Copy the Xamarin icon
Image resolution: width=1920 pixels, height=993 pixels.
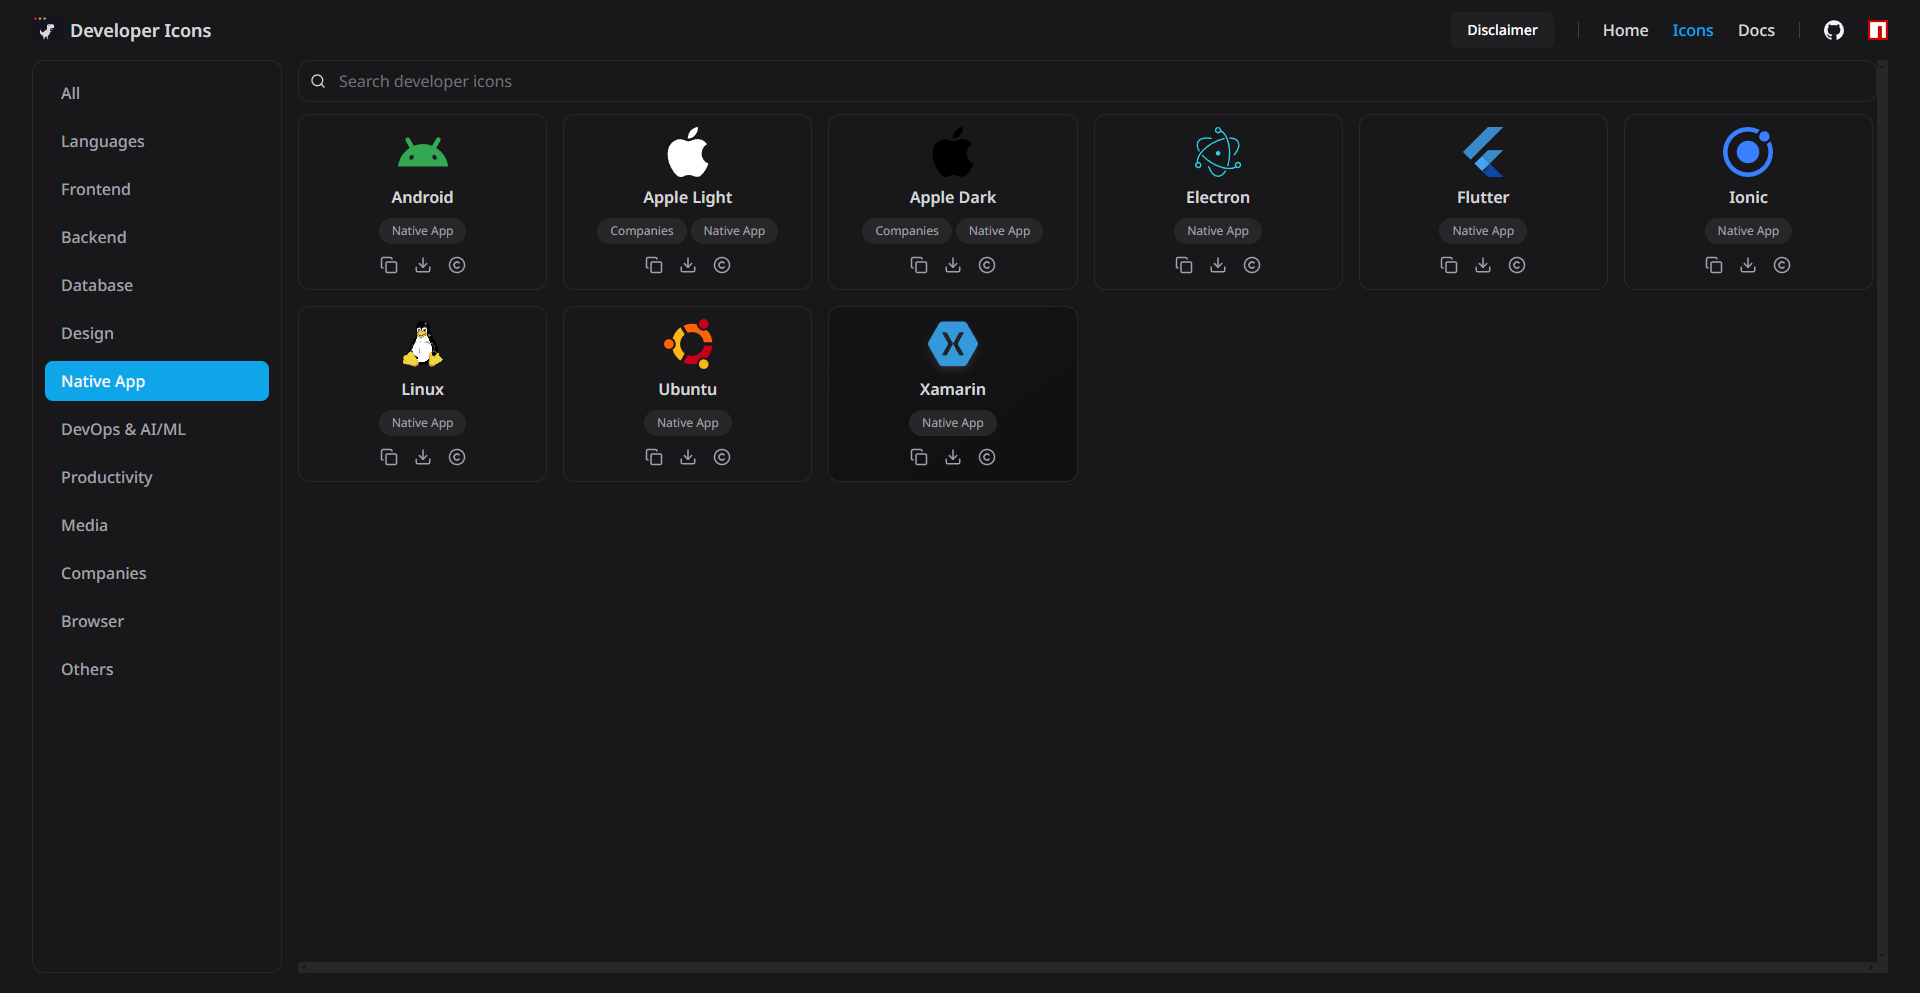click(x=919, y=457)
